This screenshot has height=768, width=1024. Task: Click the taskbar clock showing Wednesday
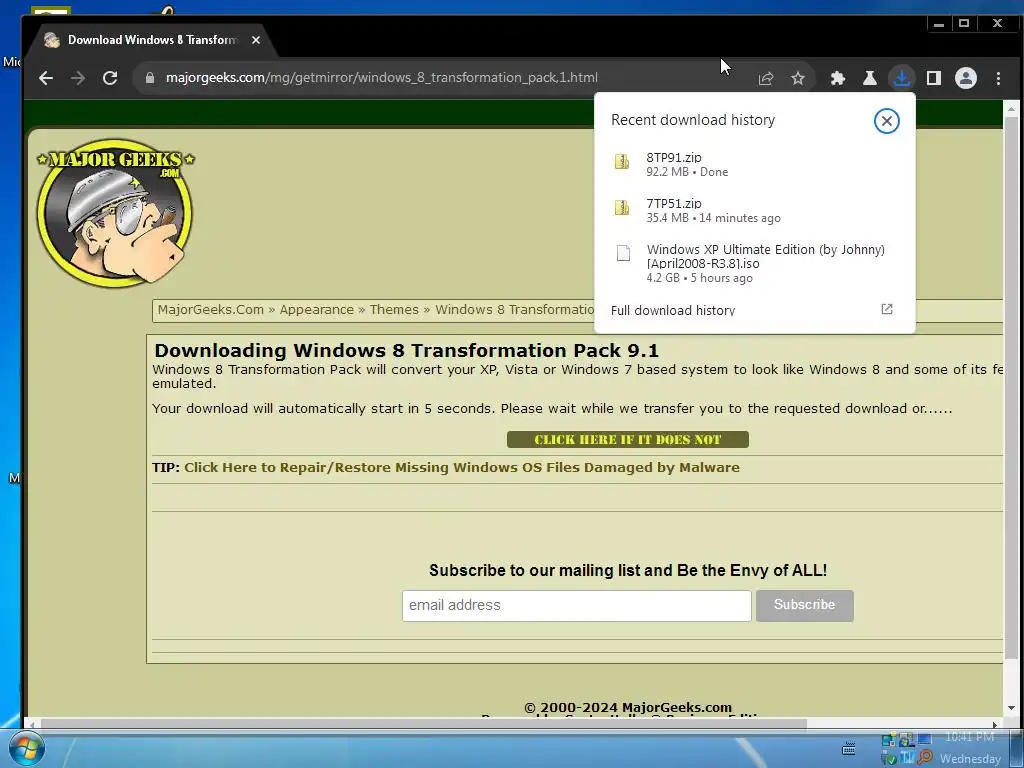(970, 748)
